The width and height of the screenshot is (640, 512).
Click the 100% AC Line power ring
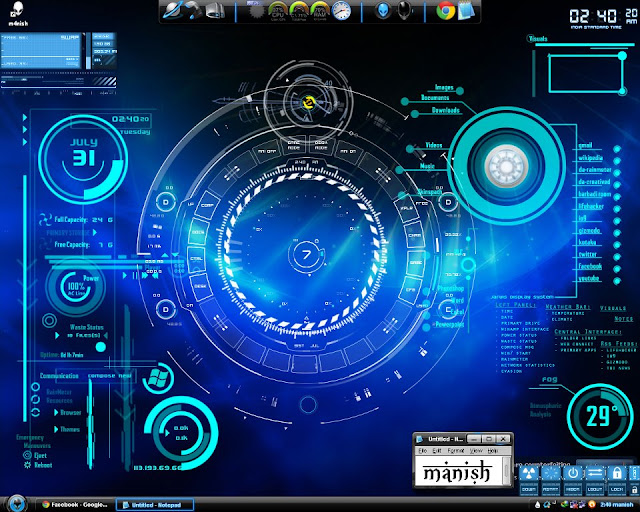click(x=76, y=287)
